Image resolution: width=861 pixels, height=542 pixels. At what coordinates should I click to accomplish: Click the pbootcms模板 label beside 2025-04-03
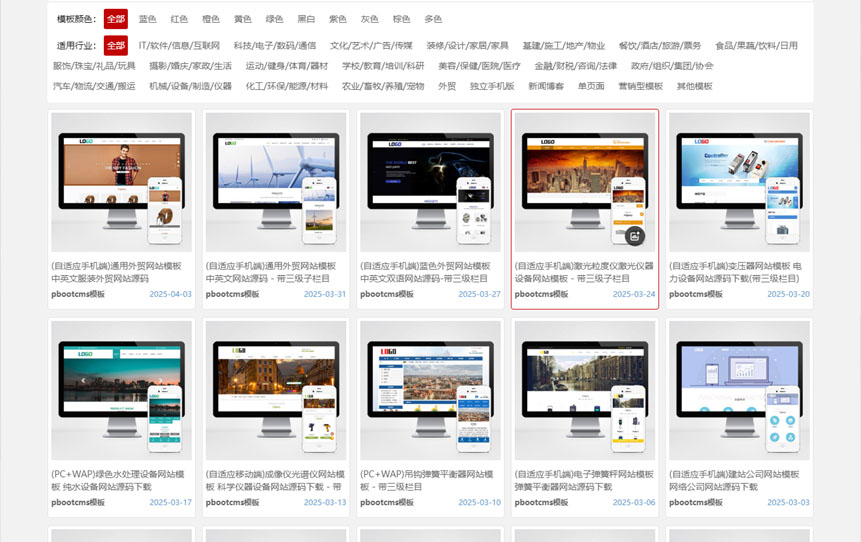click(78, 294)
